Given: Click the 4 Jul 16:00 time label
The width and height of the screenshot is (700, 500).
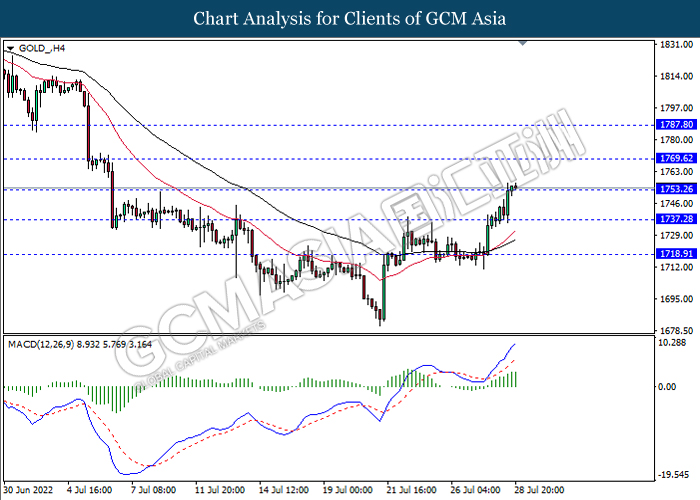Looking at the screenshot, I should pyautogui.click(x=89, y=490).
